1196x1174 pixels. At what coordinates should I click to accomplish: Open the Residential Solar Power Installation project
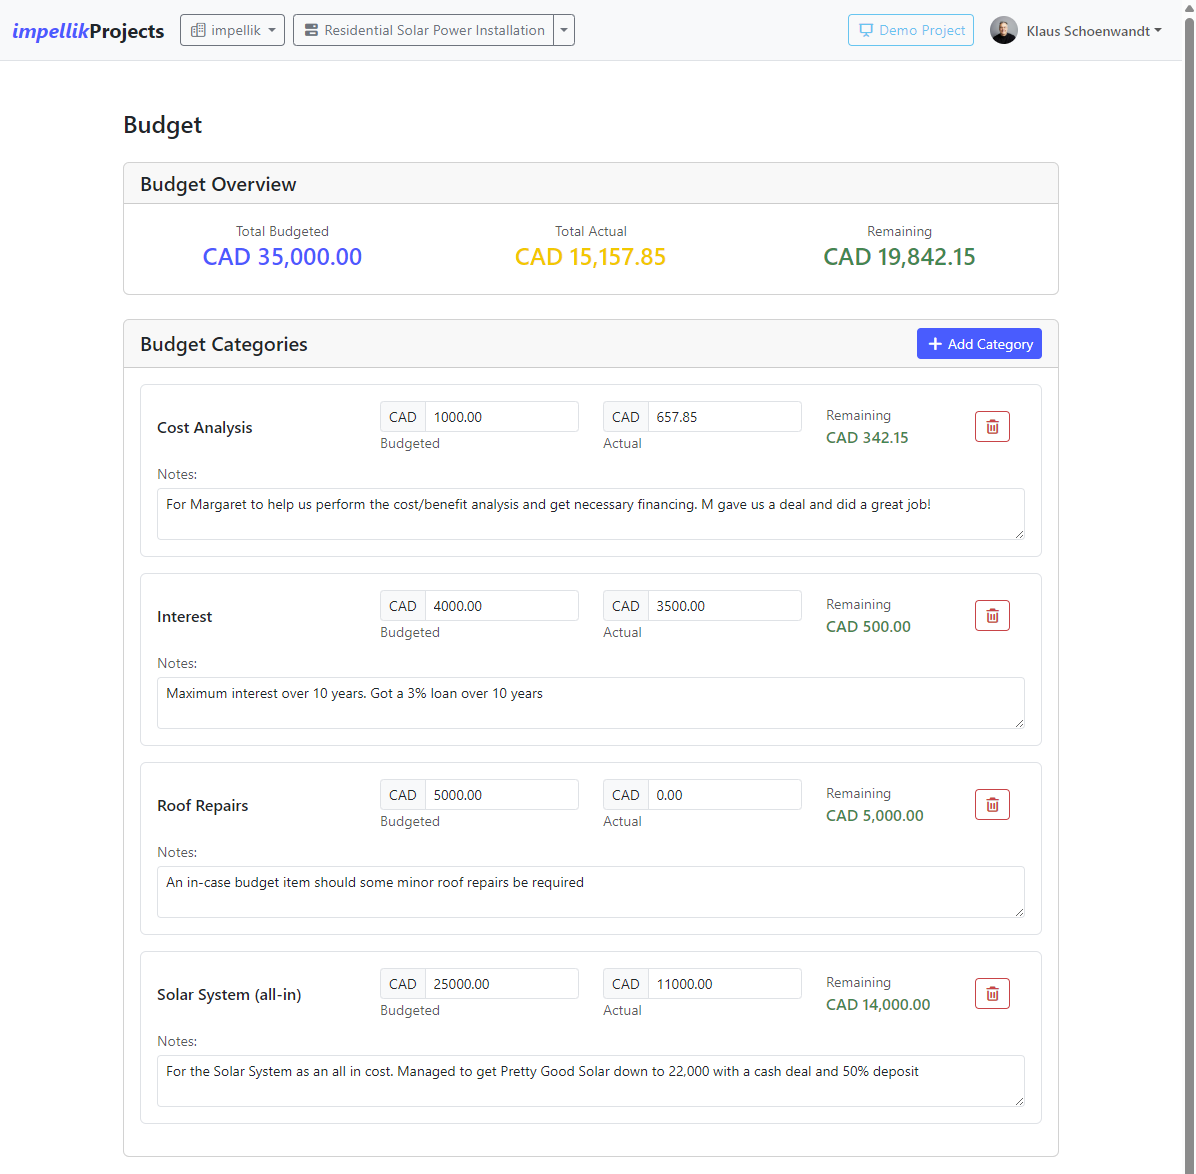(423, 31)
